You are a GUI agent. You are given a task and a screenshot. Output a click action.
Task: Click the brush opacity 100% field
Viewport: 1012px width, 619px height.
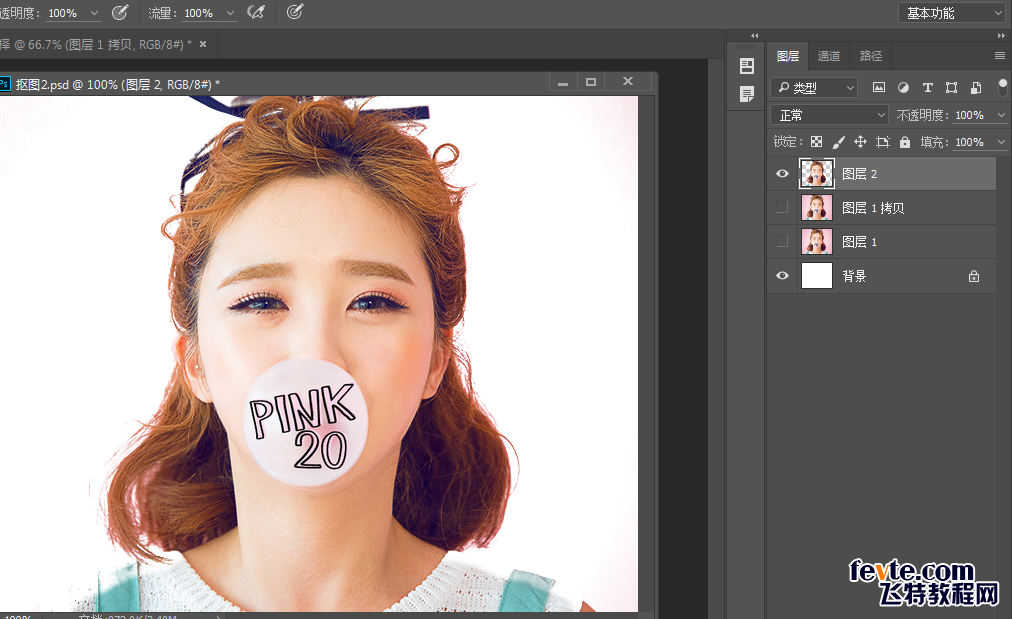[x=63, y=13]
